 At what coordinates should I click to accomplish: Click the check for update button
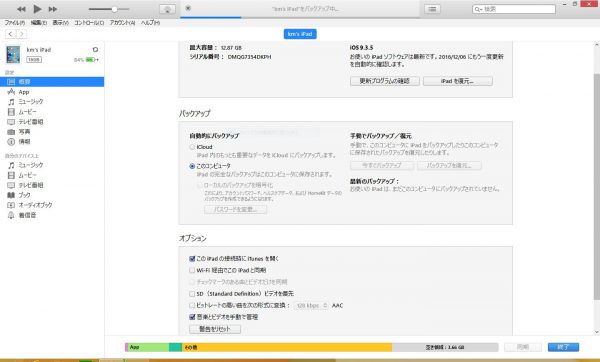click(x=385, y=81)
